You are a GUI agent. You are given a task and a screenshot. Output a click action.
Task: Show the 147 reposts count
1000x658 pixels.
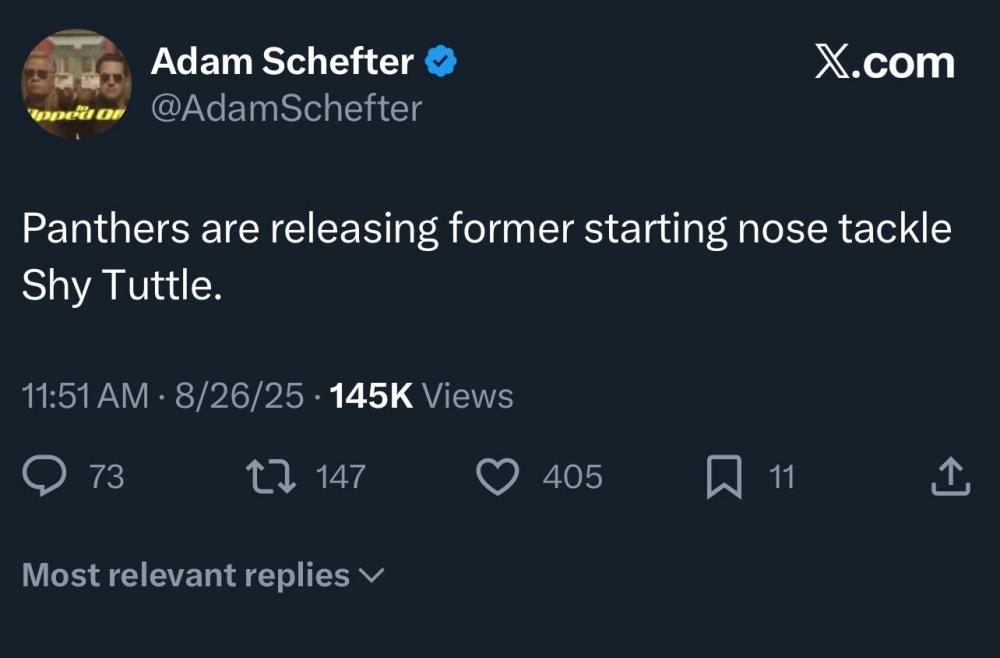340,477
